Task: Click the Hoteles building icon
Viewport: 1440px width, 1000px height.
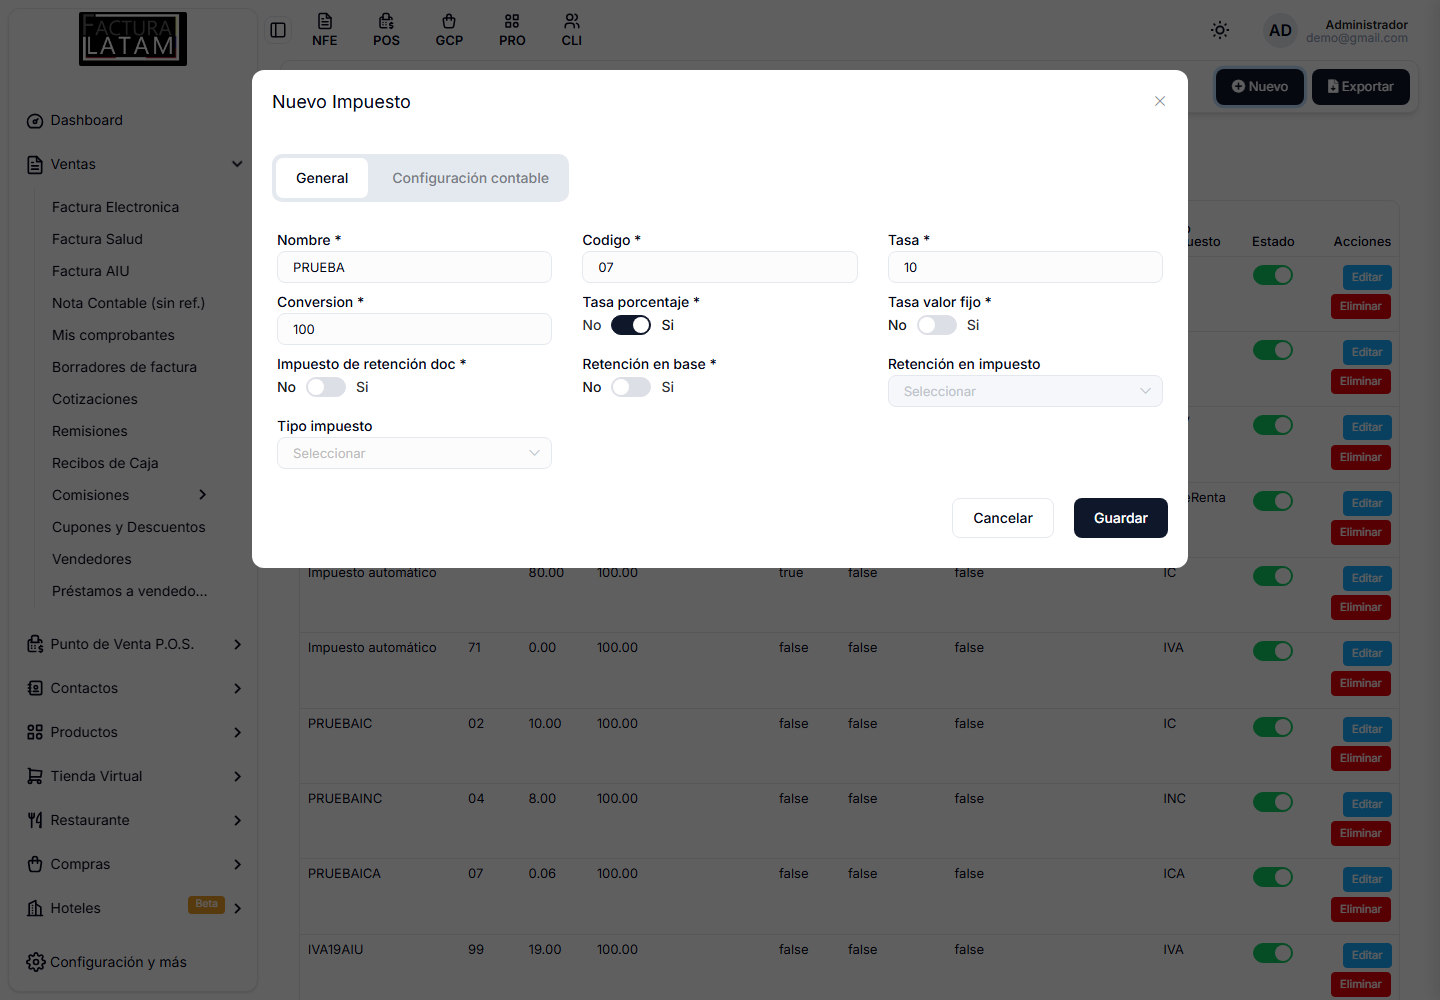Action: [35, 908]
